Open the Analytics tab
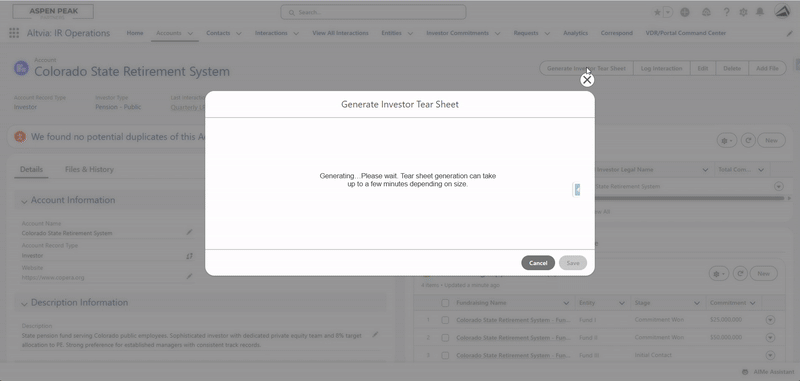Viewport: 800px width, 381px height. (576, 33)
